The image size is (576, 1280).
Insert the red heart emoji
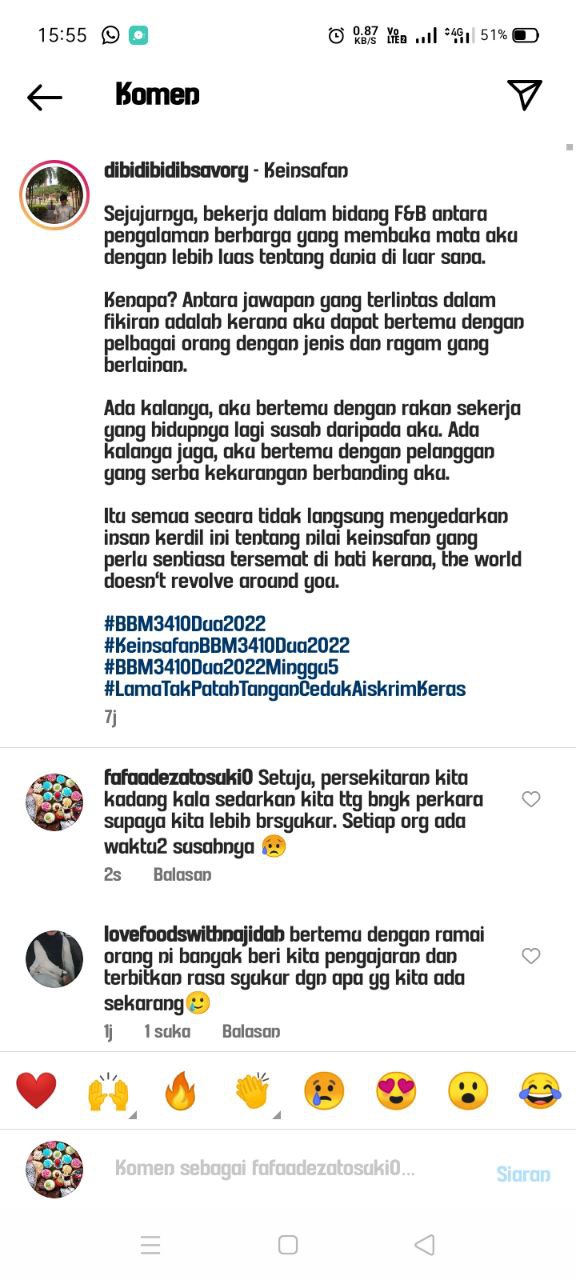click(x=36, y=1091)
